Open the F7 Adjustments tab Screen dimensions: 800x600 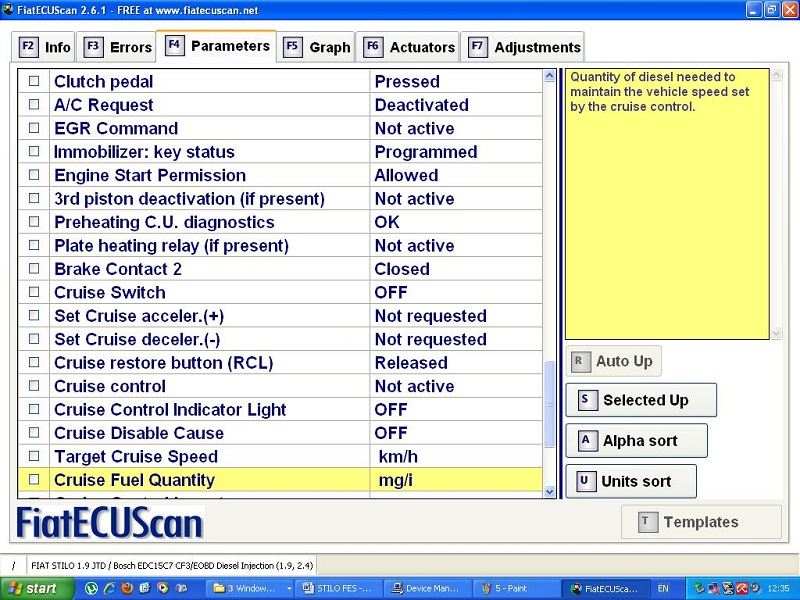[525, 47]
